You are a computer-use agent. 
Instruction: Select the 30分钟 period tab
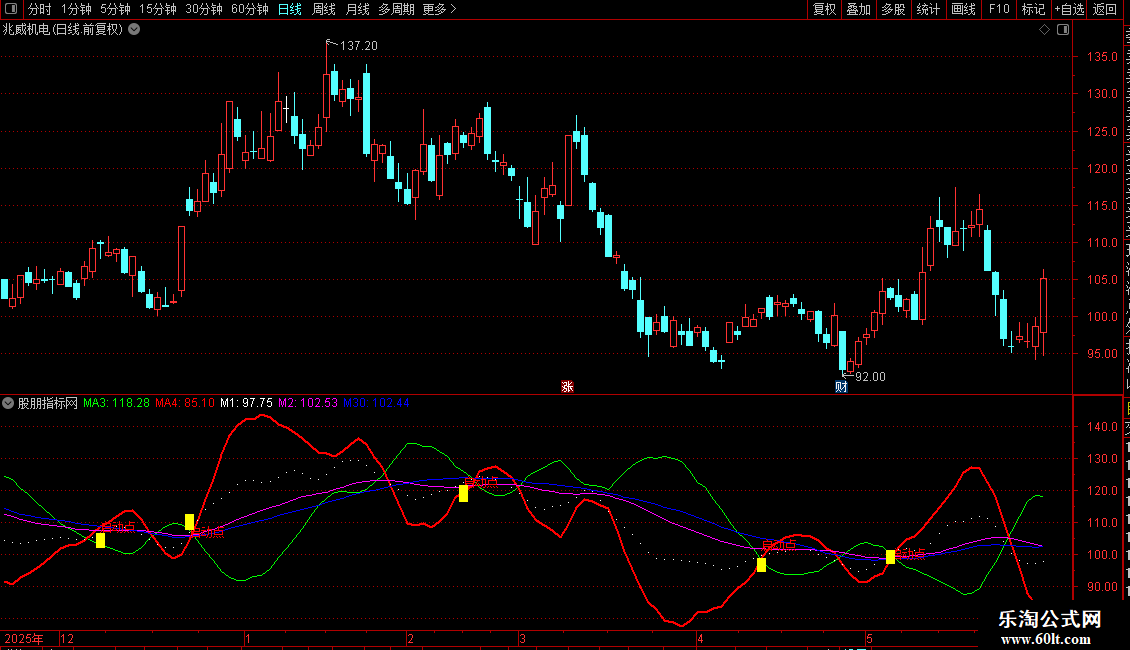point(204,9)
